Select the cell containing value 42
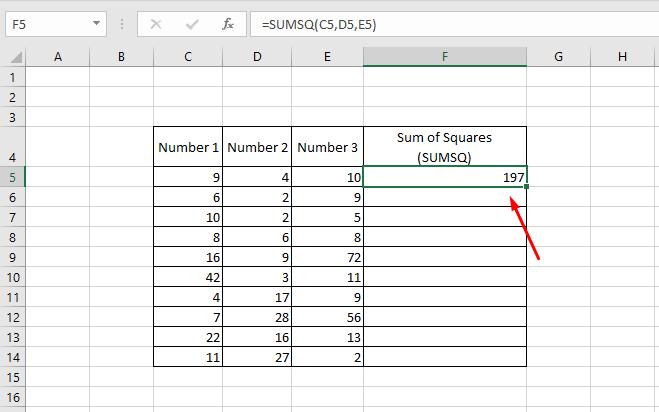 click(188, 276)
